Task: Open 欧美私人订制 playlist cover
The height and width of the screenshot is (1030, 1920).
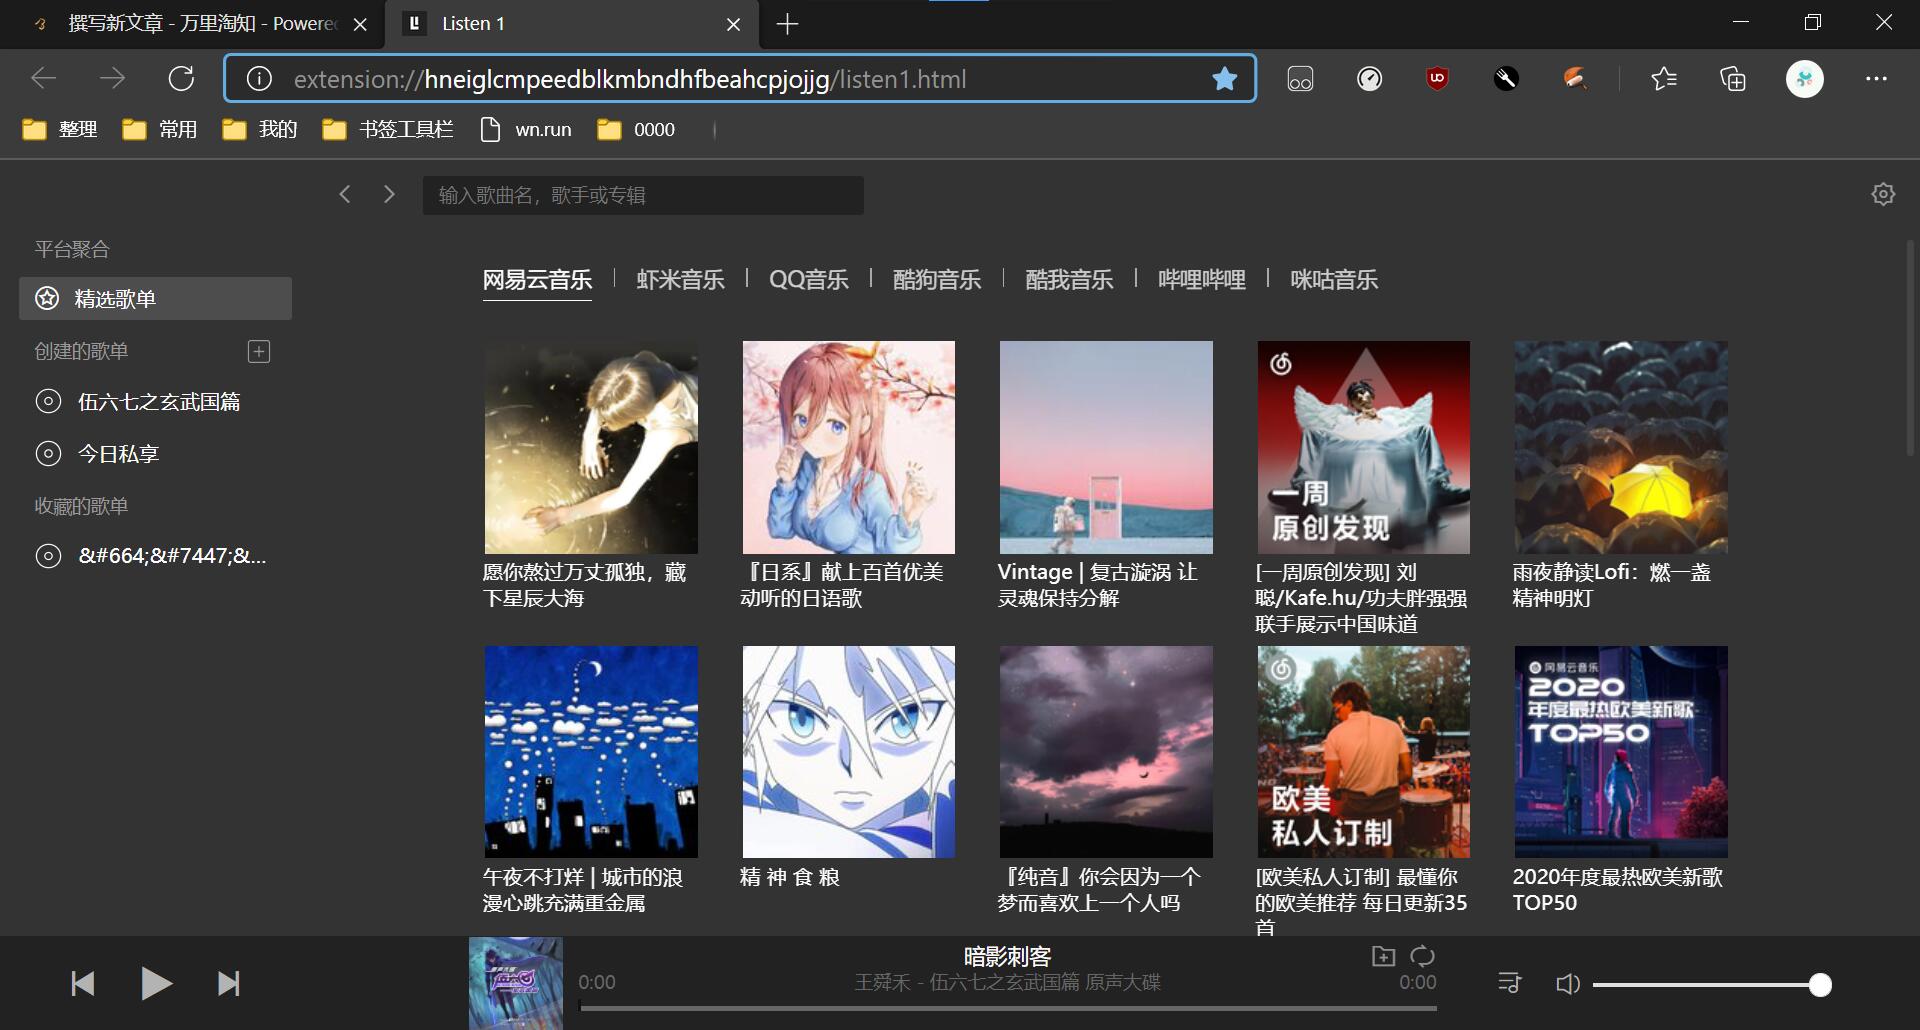Action: 1364,752
